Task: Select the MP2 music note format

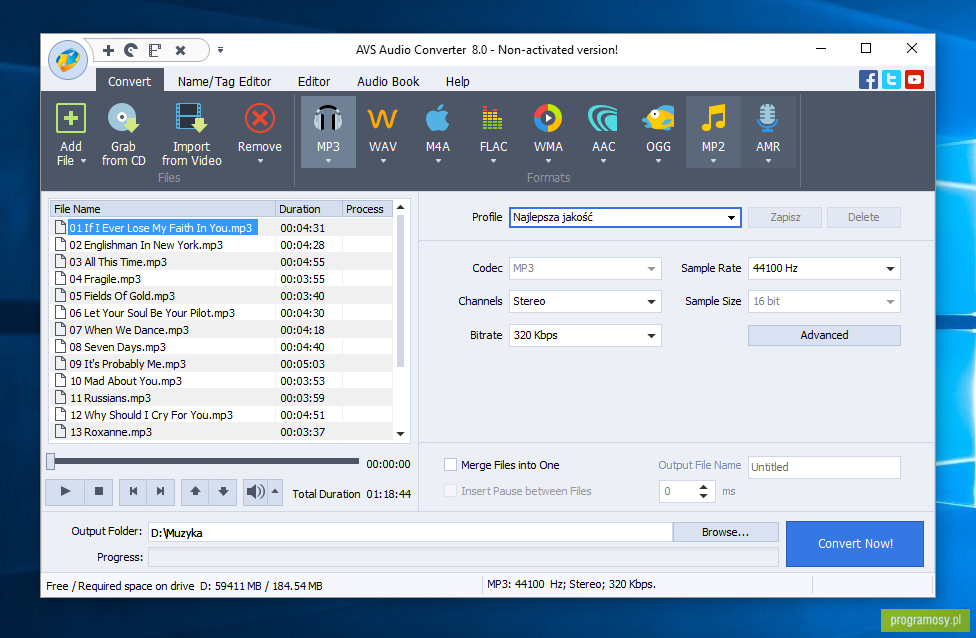Action: [x=713, y=118]
